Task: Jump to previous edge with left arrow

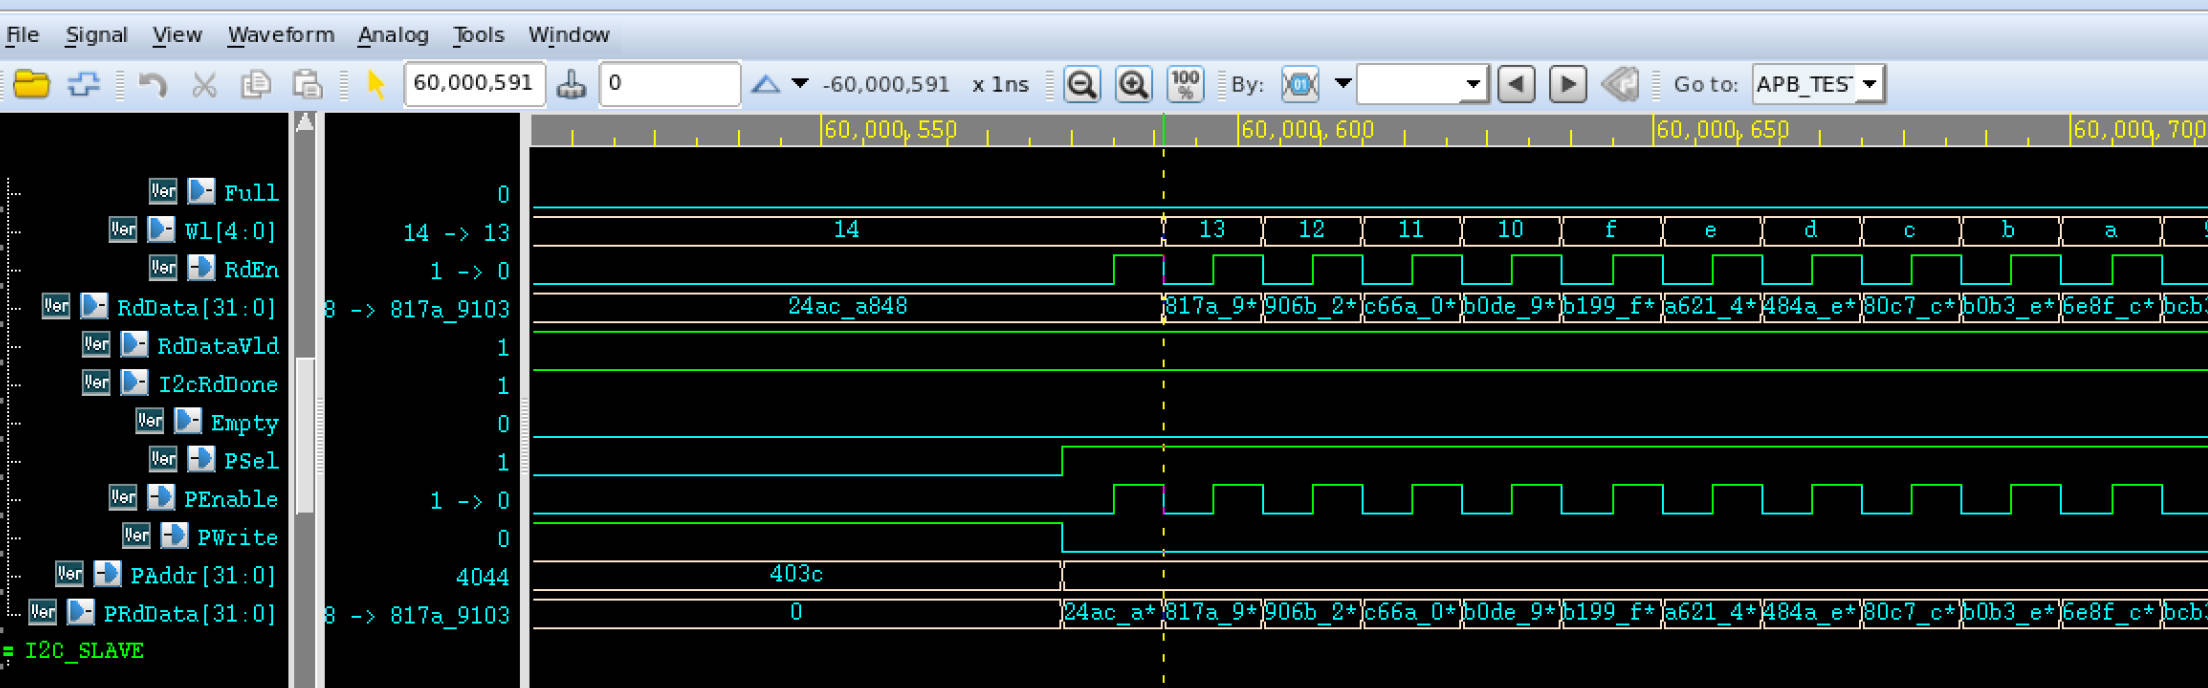Action: 1516,85
